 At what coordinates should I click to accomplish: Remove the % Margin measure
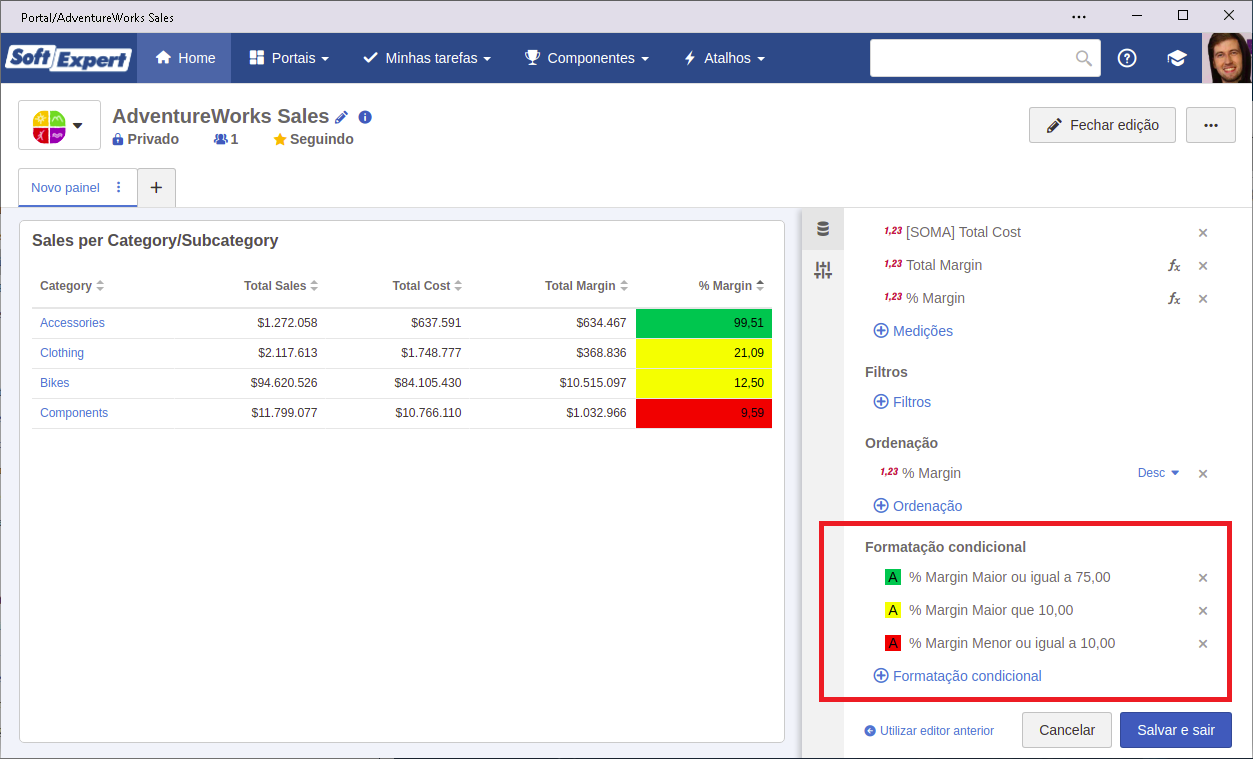pyautogui.click(x=1203, y=299)
